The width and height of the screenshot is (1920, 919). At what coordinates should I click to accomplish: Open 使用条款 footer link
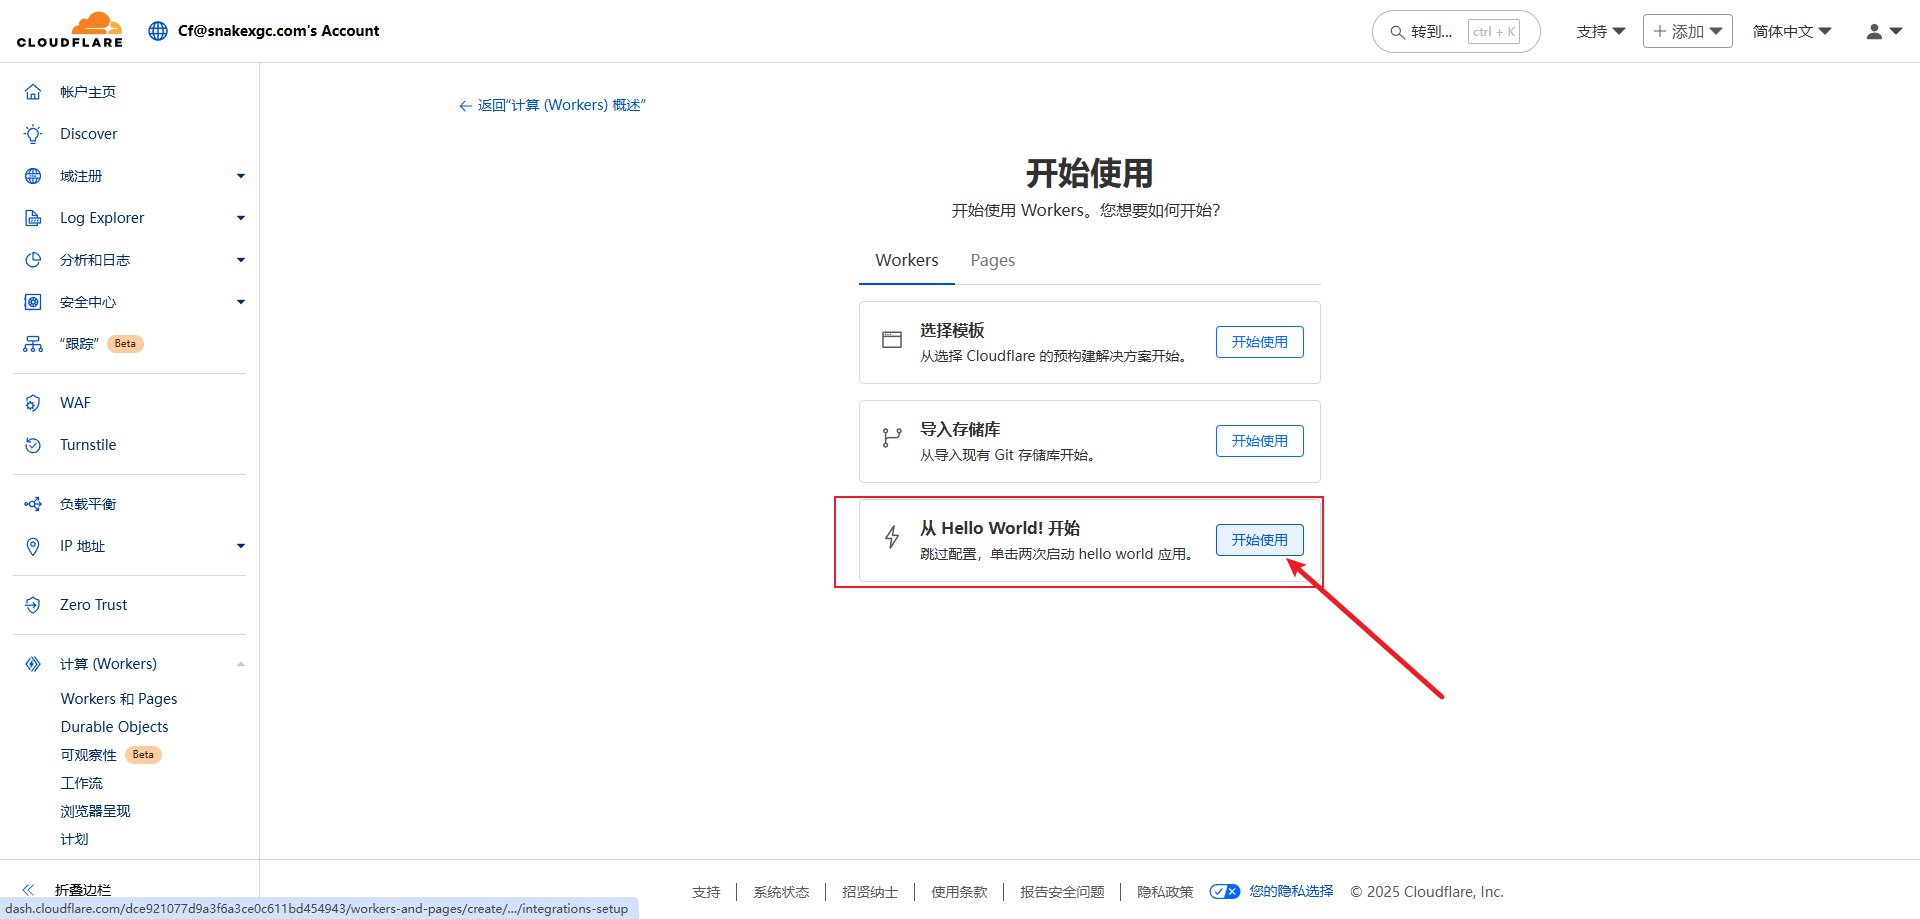click(959, 892)
